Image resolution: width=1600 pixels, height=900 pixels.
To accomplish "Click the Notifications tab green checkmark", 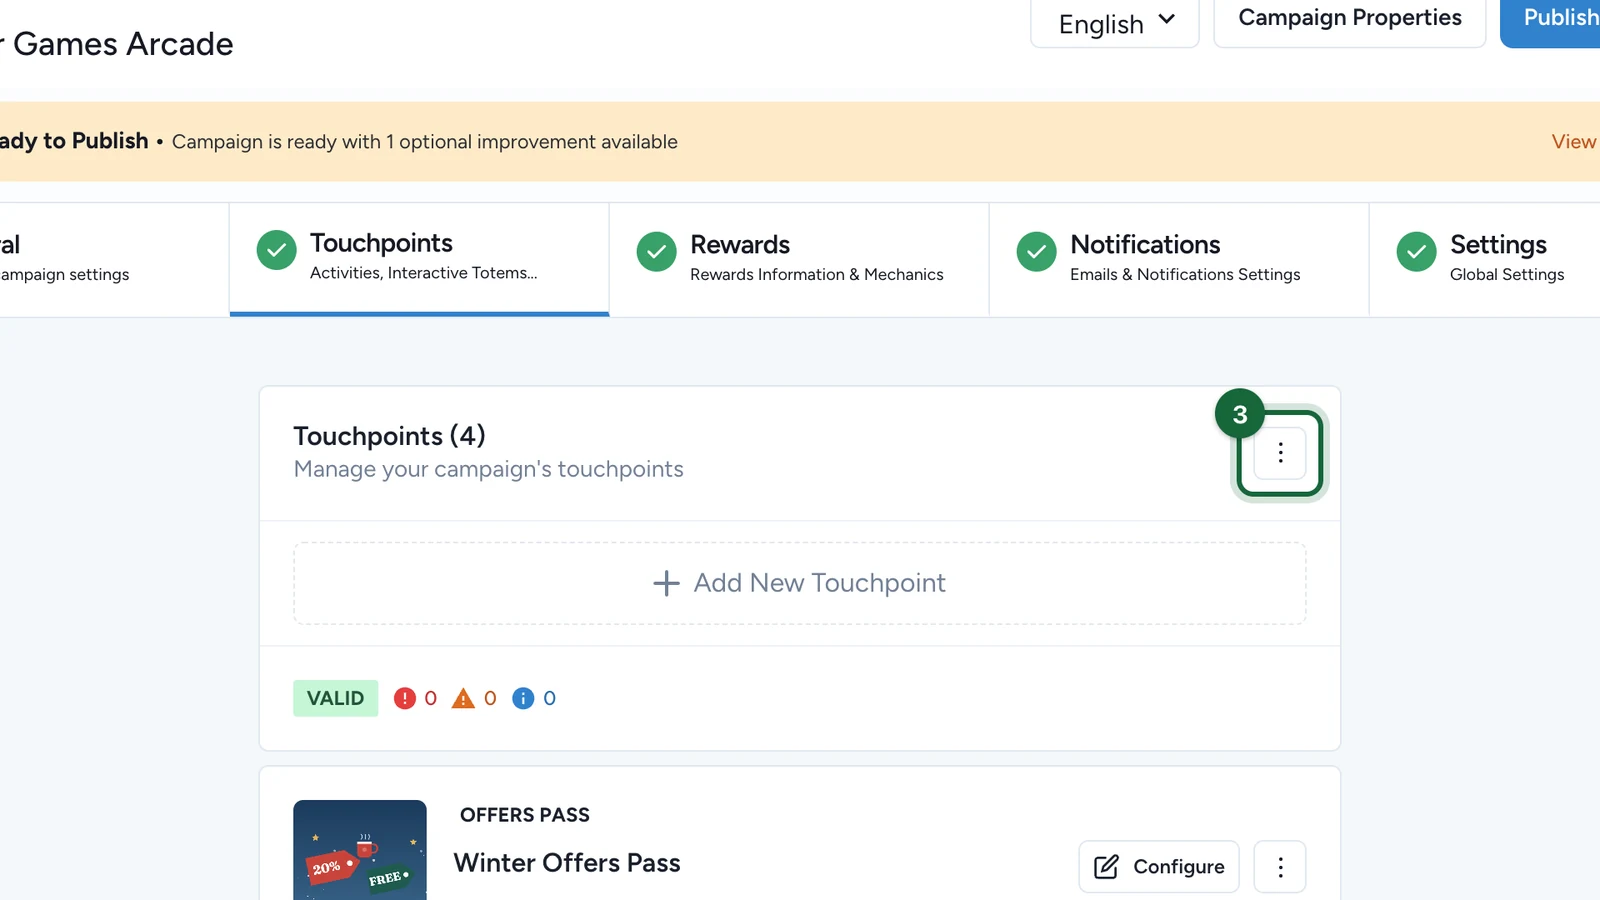I will (1037, 252).
